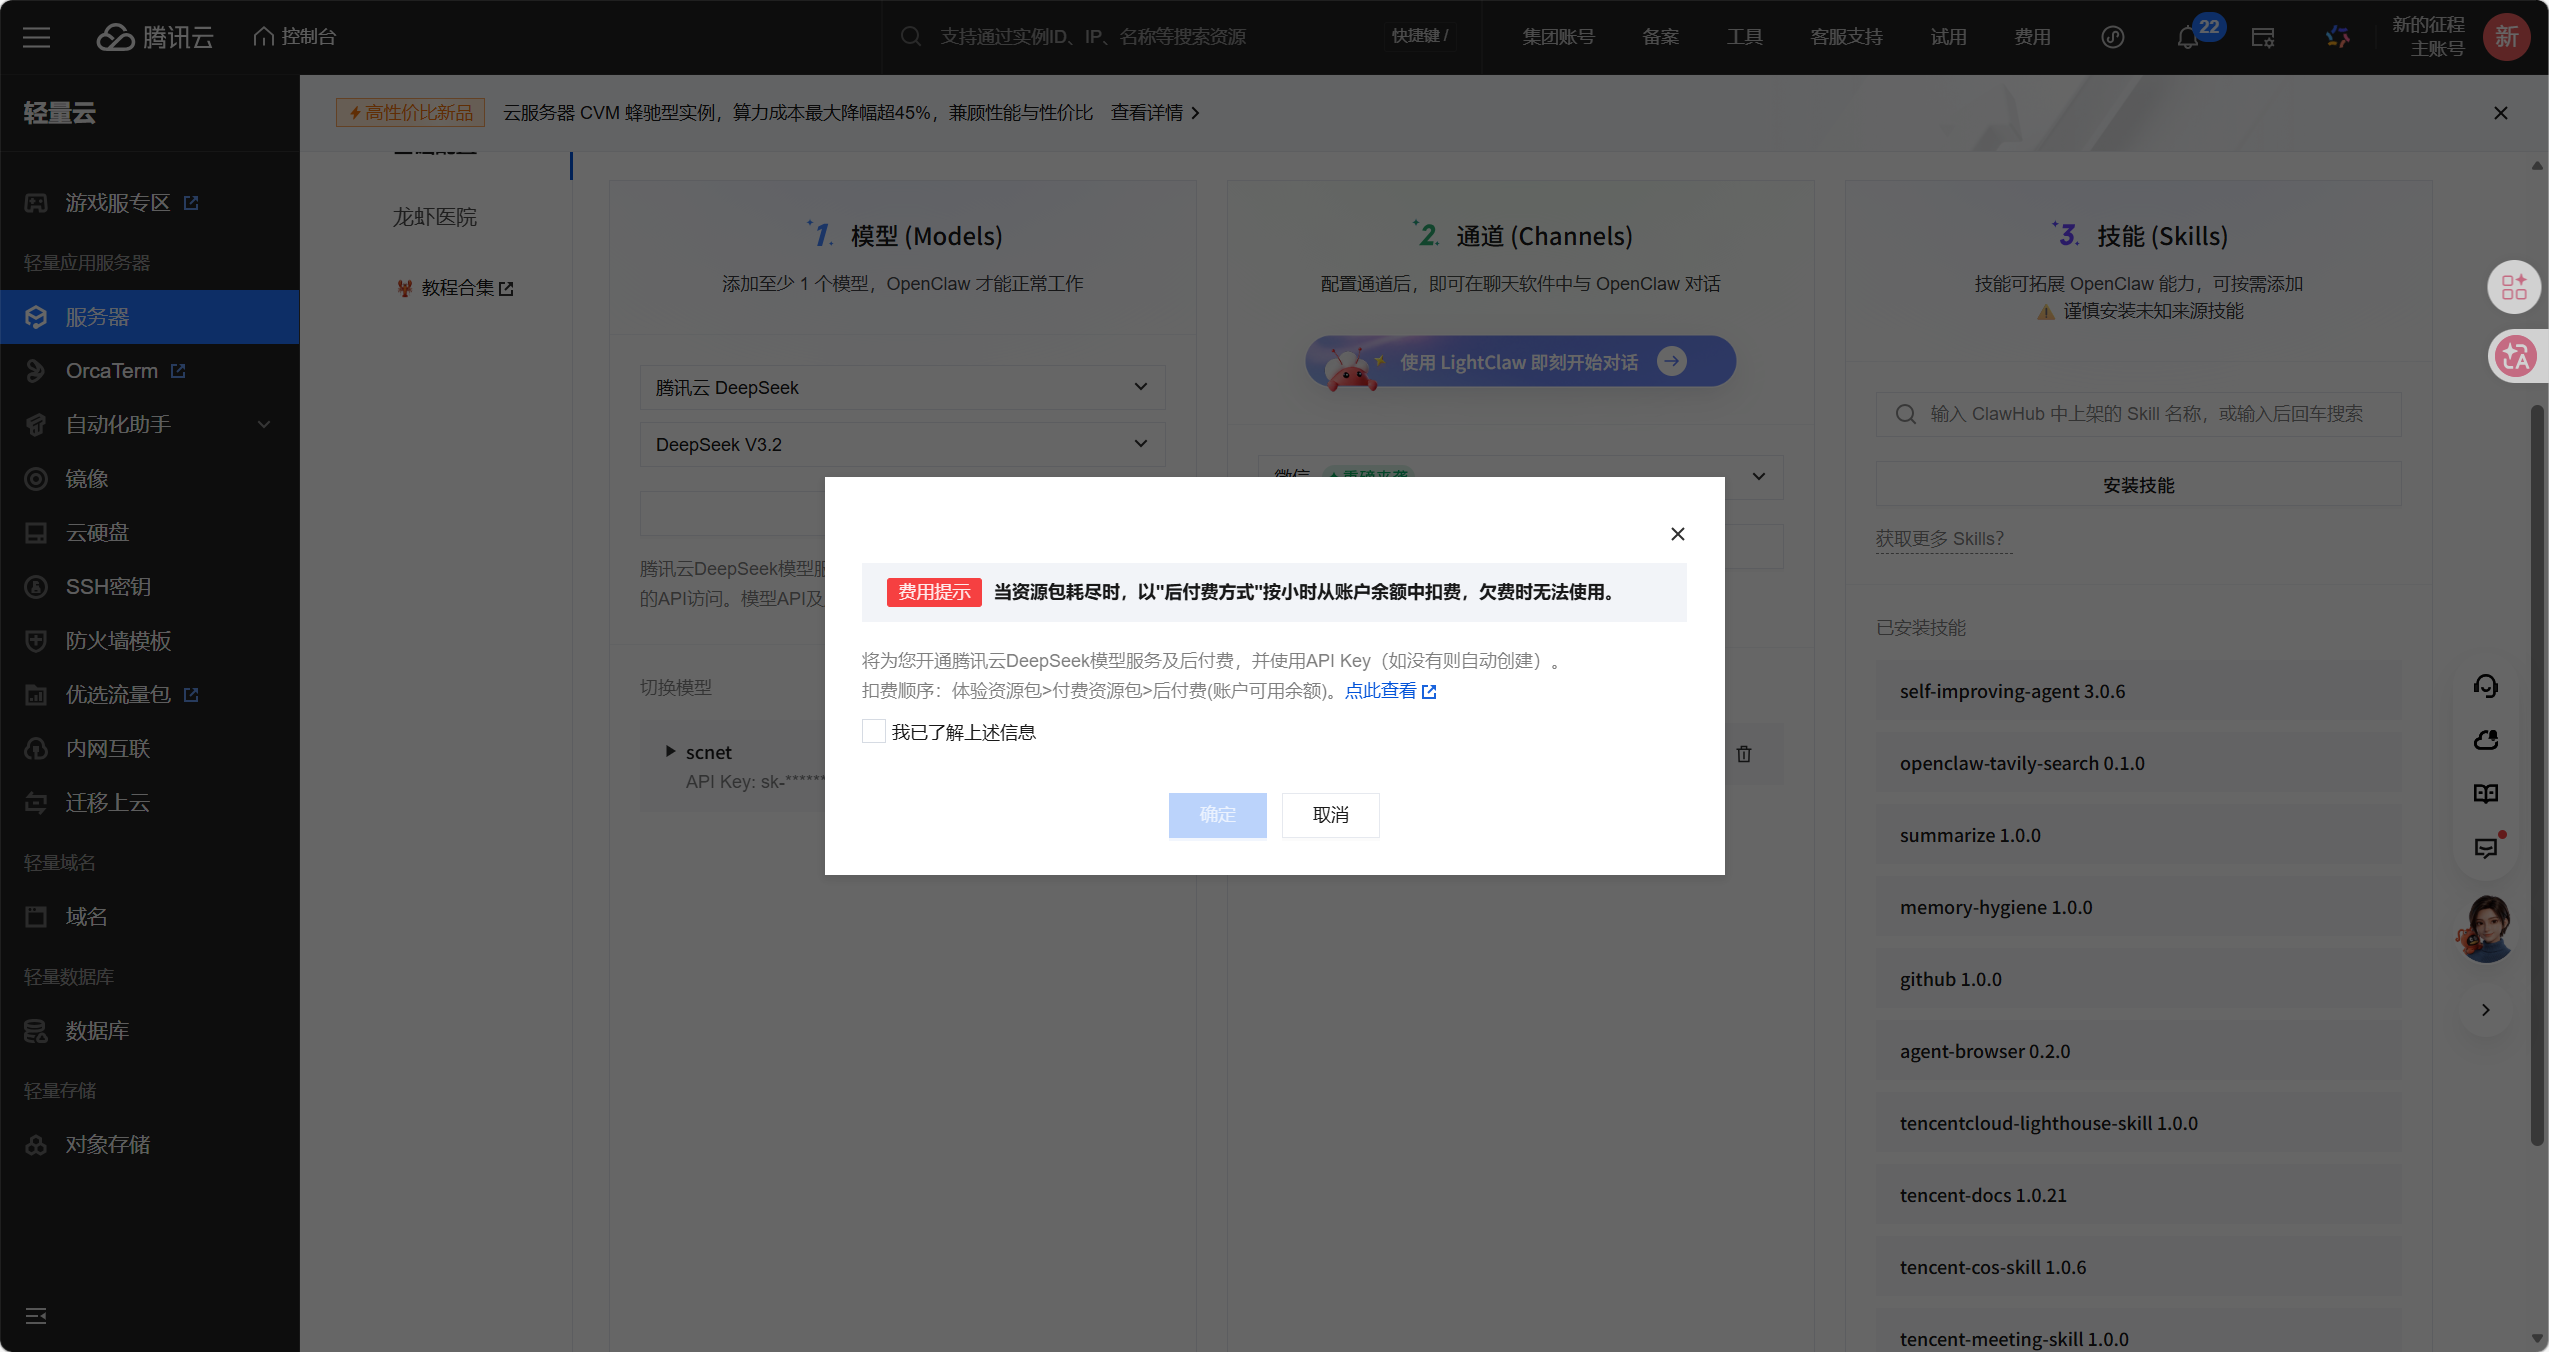
Task: Expand the 微信 channel dropdown
Action: tap(1758, 477)
